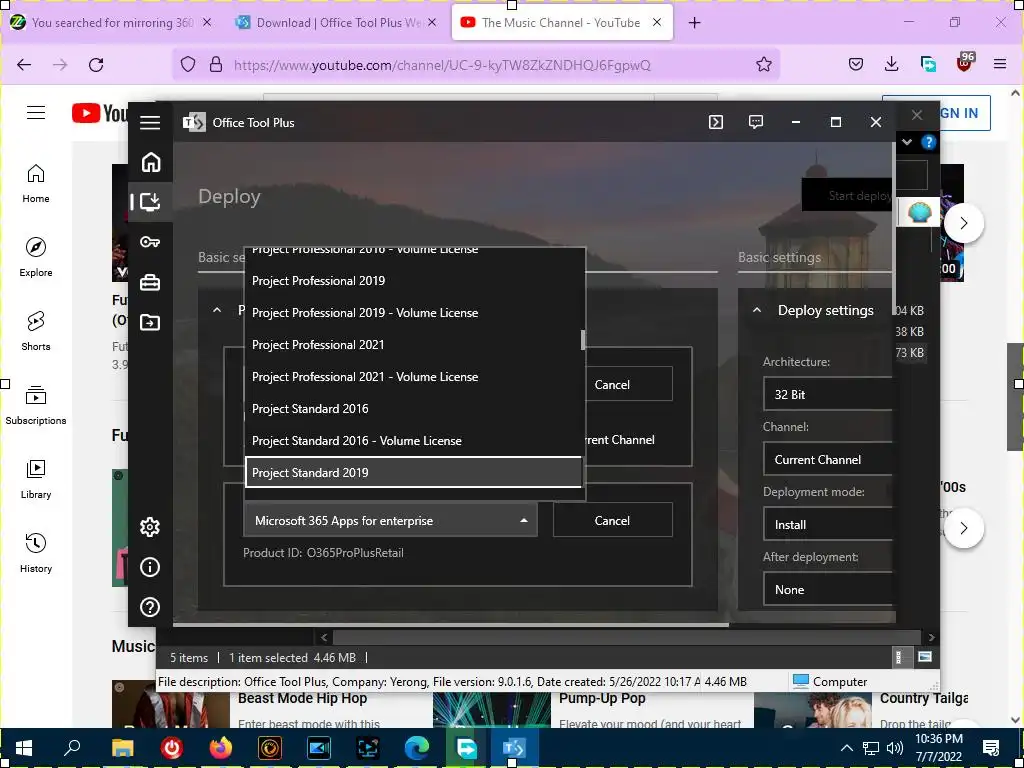Image resolution: width=1024 pixels, height=768 pixels.
Task: Go back to the previous page
Action: (24, 65)
